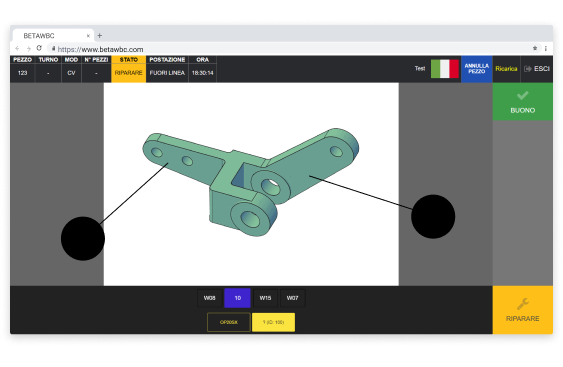Select the W08 station tab

tap(209, 298)
